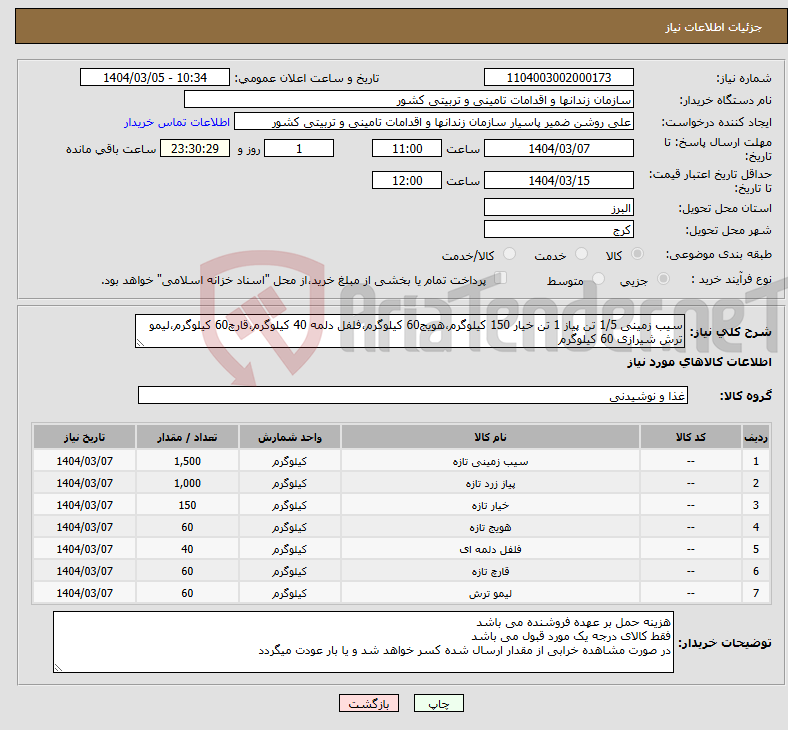Click the کد کالا column header
The width and height of the screenshot is (788, 730).
point(691,437)
